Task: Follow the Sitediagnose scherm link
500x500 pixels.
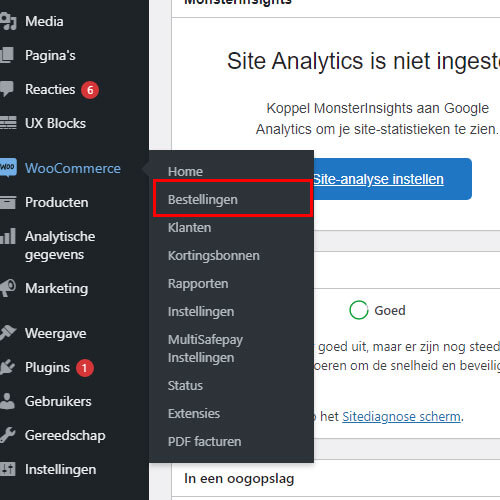Action: (402, 417)
